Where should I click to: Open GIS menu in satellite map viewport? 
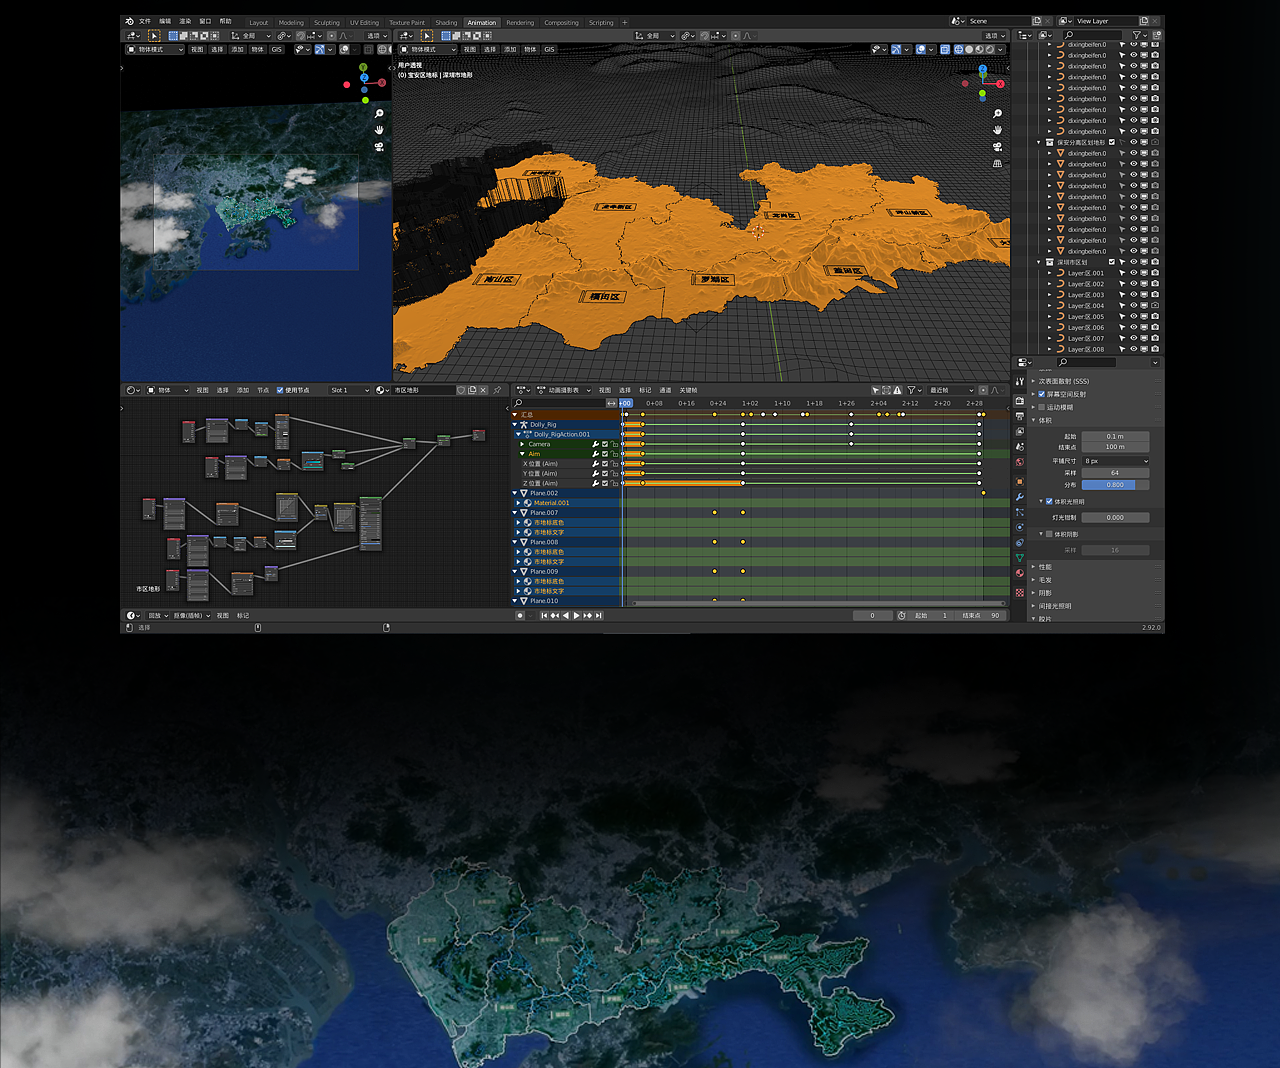[277, 49]
